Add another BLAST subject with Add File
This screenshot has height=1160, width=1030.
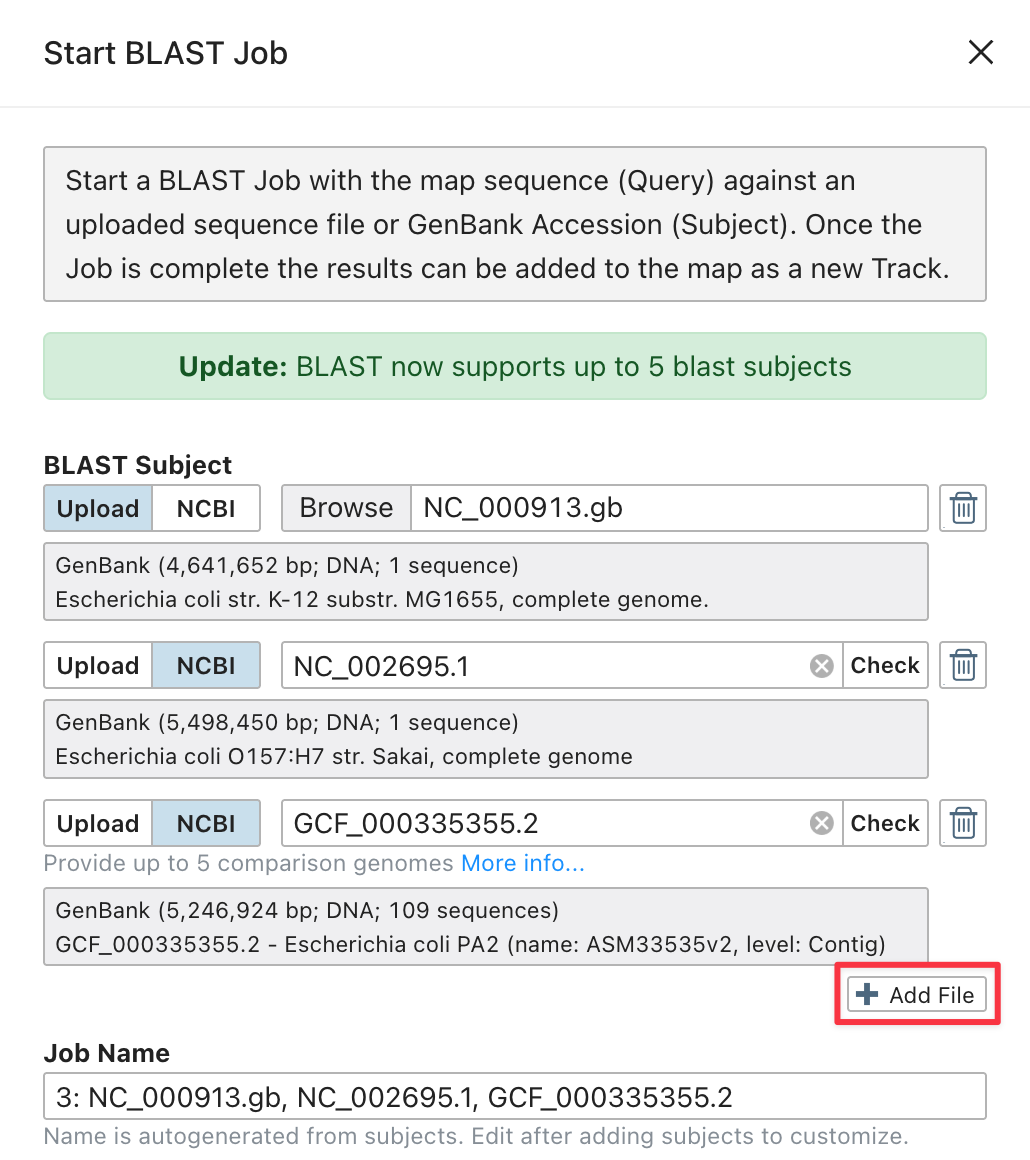[x=917, y=995]
